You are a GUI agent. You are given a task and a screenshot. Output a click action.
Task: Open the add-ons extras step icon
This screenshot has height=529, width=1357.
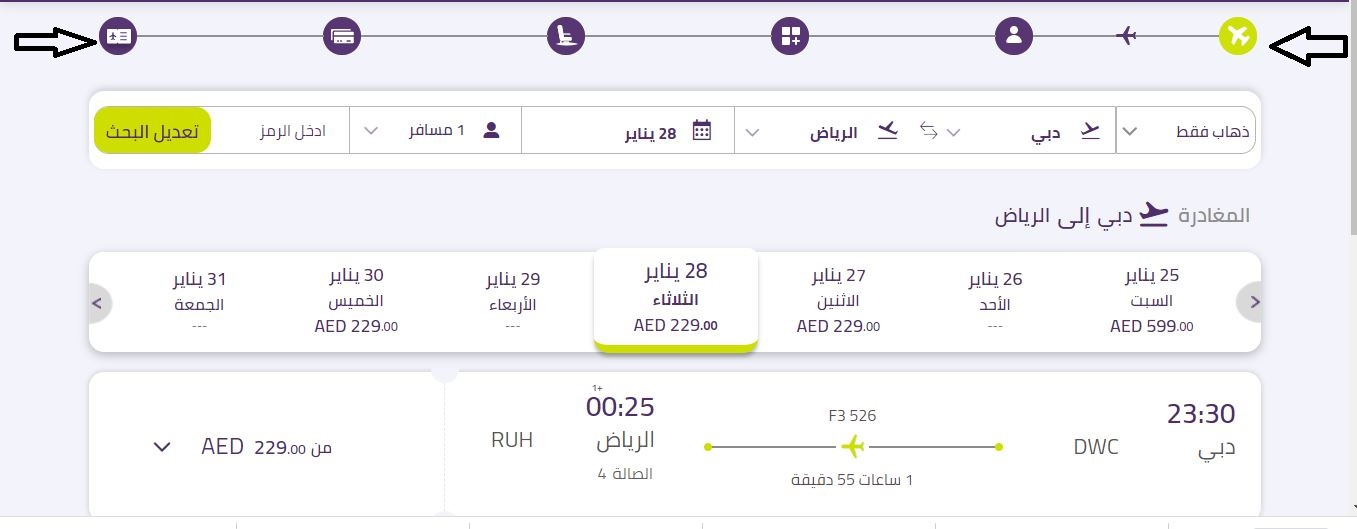[789, 37]
